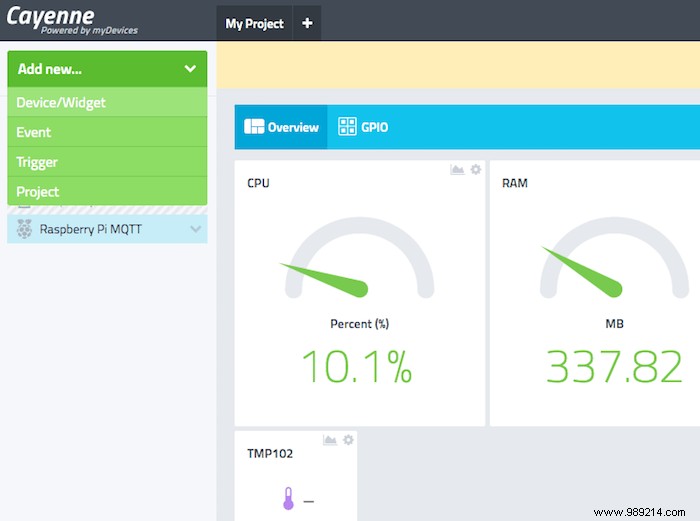The height and width of the screenshot is (521, 700).
Task: Click the Raspberry Pi device icon
Action: tap(25, 229)
